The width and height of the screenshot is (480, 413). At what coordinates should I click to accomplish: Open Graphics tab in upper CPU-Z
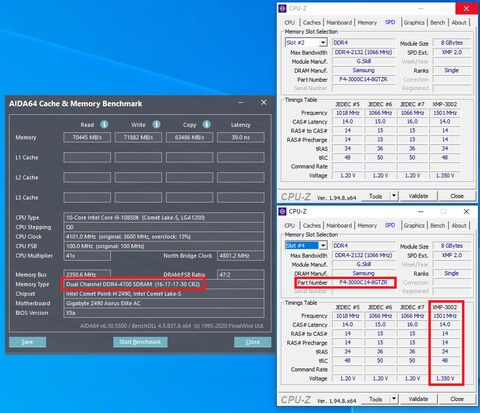click(x=414, y=22)
